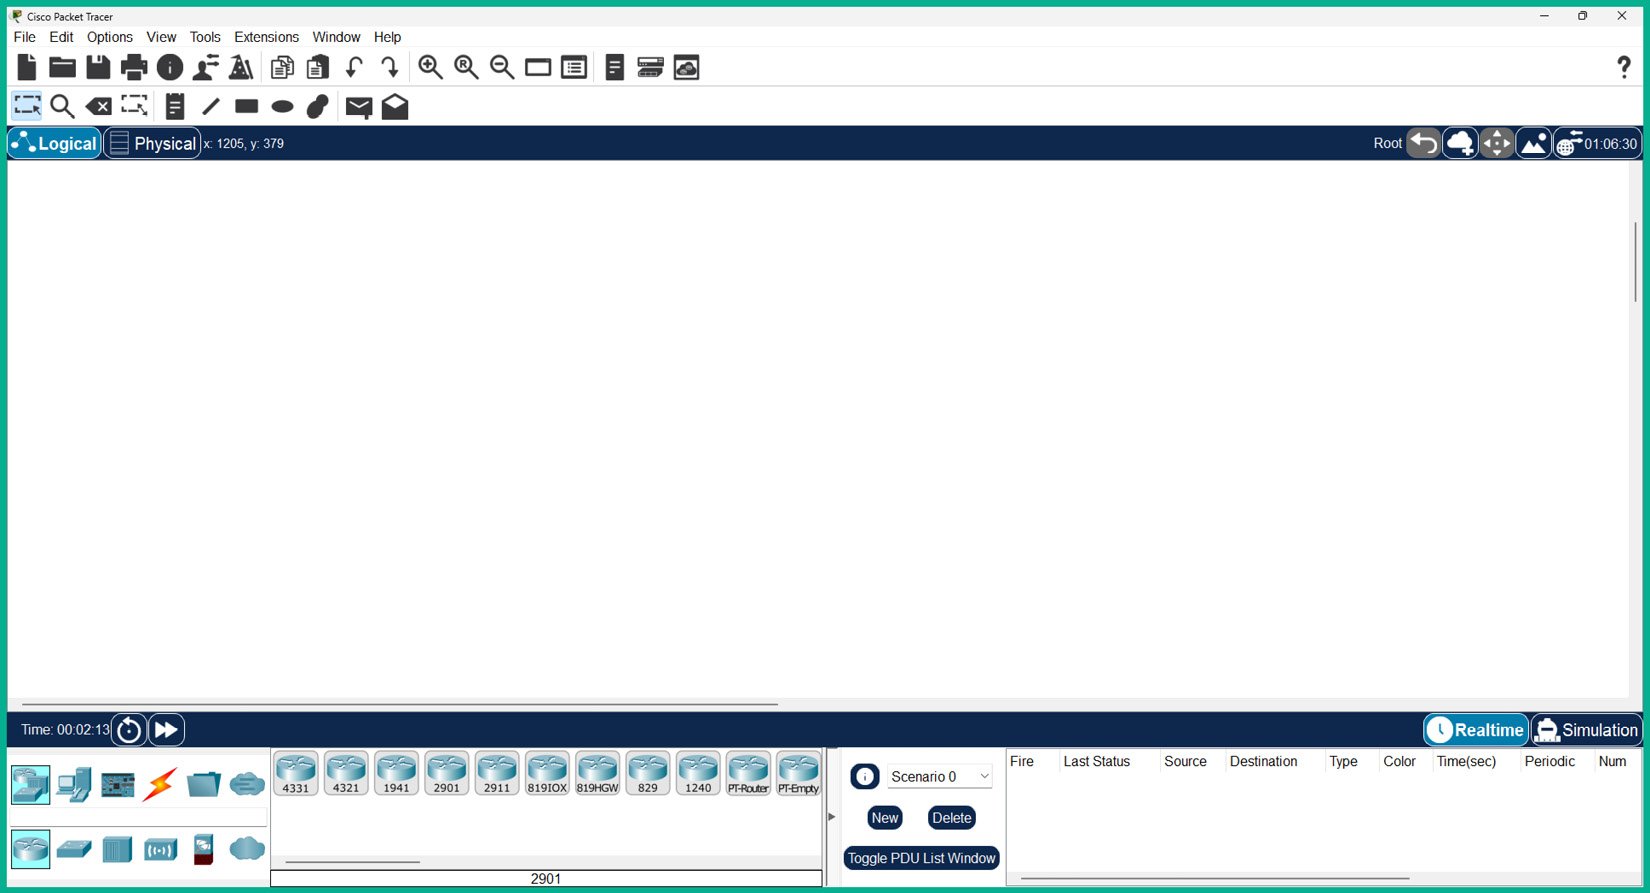This screenshot has height=893, width=1650.
Task: Switch to Realtime mode
Action: (x=1476, y=730)
